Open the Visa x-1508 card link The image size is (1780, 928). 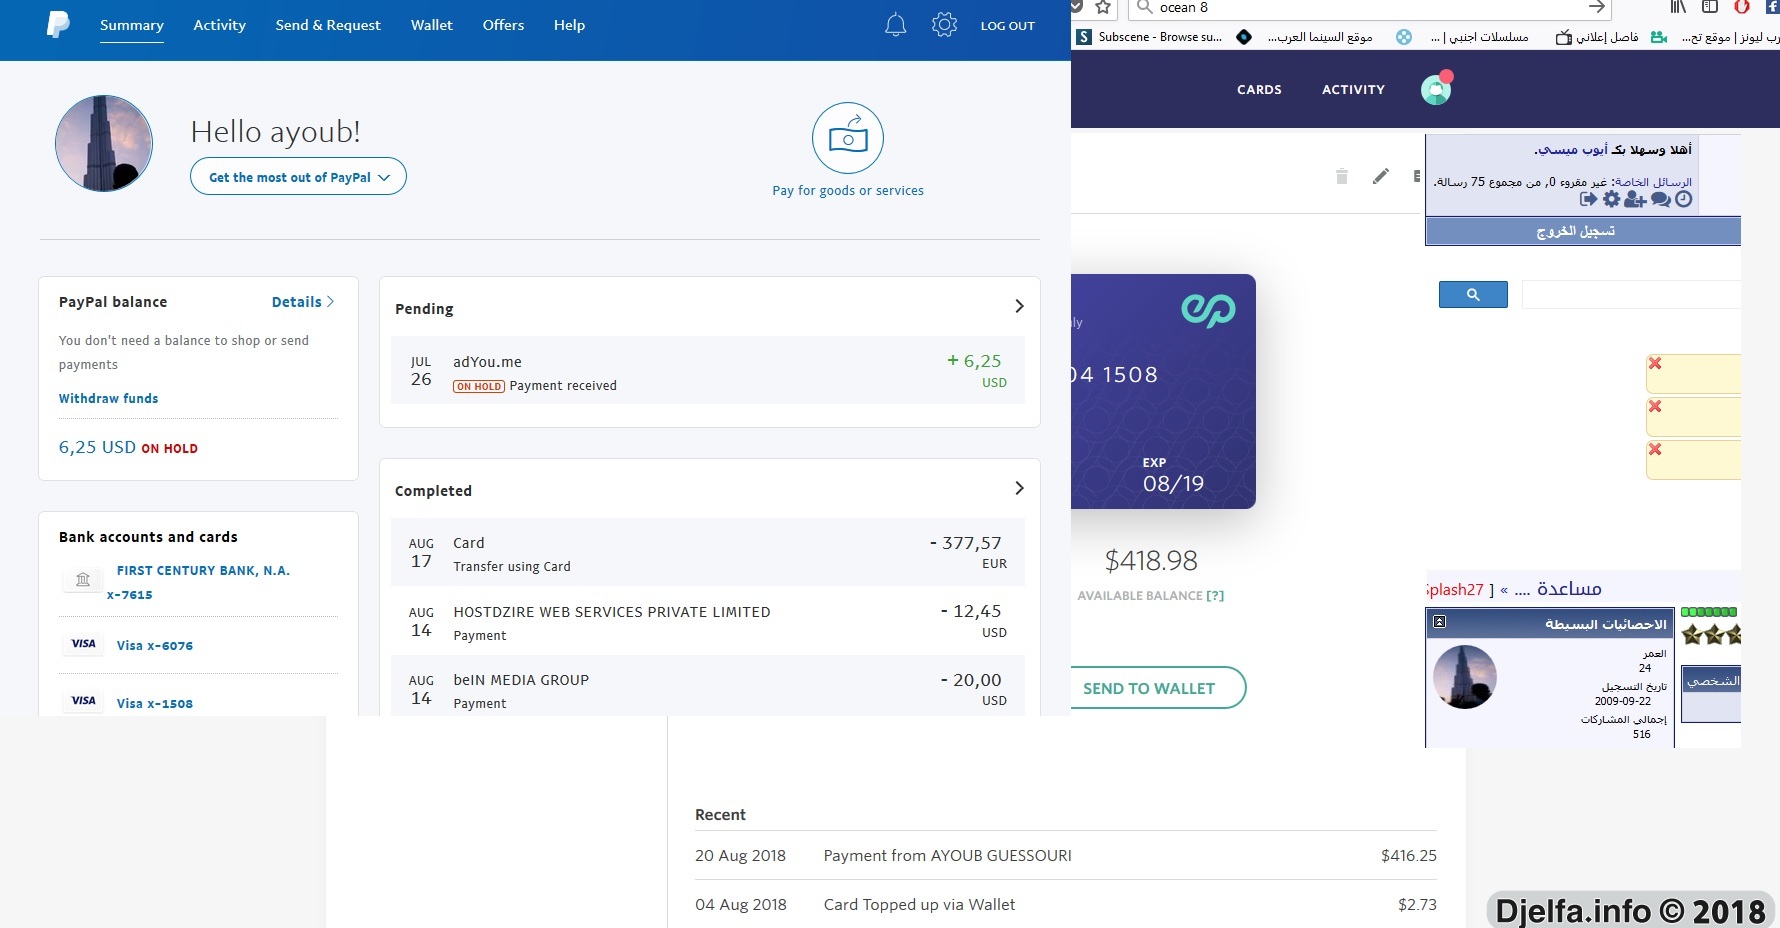pos(154,703)
